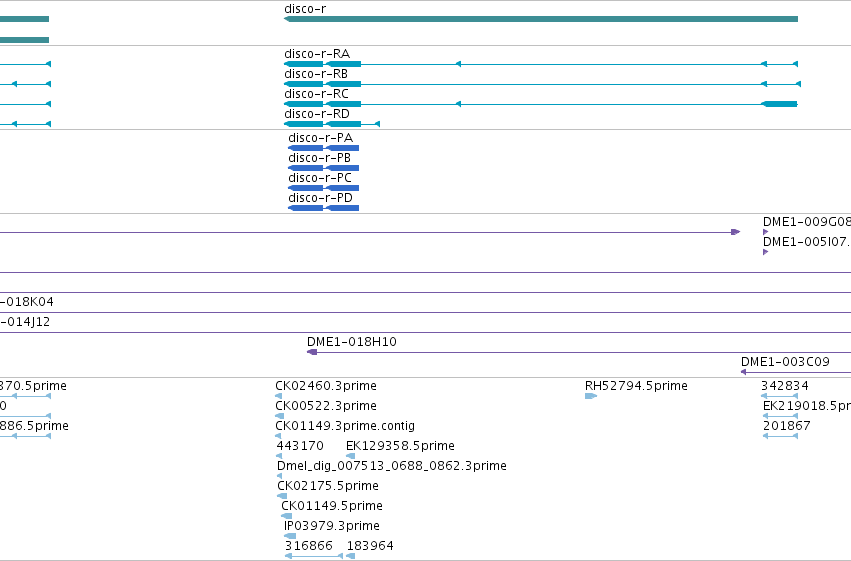Select clone DME1-009G08 label
Screen dimensions: 851x561
(x=806, y=222)
